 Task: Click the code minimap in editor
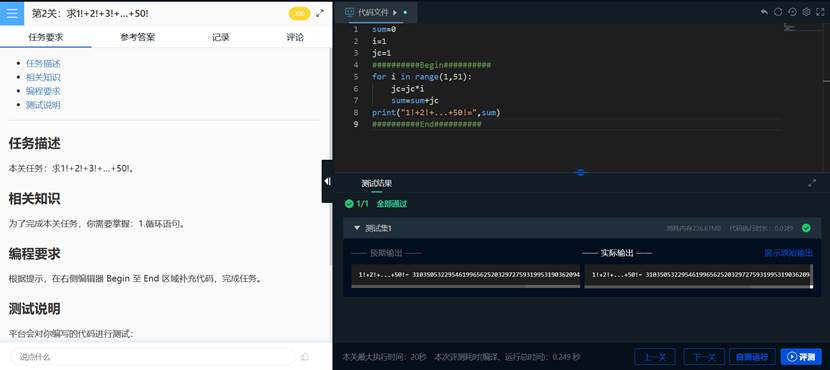(x=802, y=28)
